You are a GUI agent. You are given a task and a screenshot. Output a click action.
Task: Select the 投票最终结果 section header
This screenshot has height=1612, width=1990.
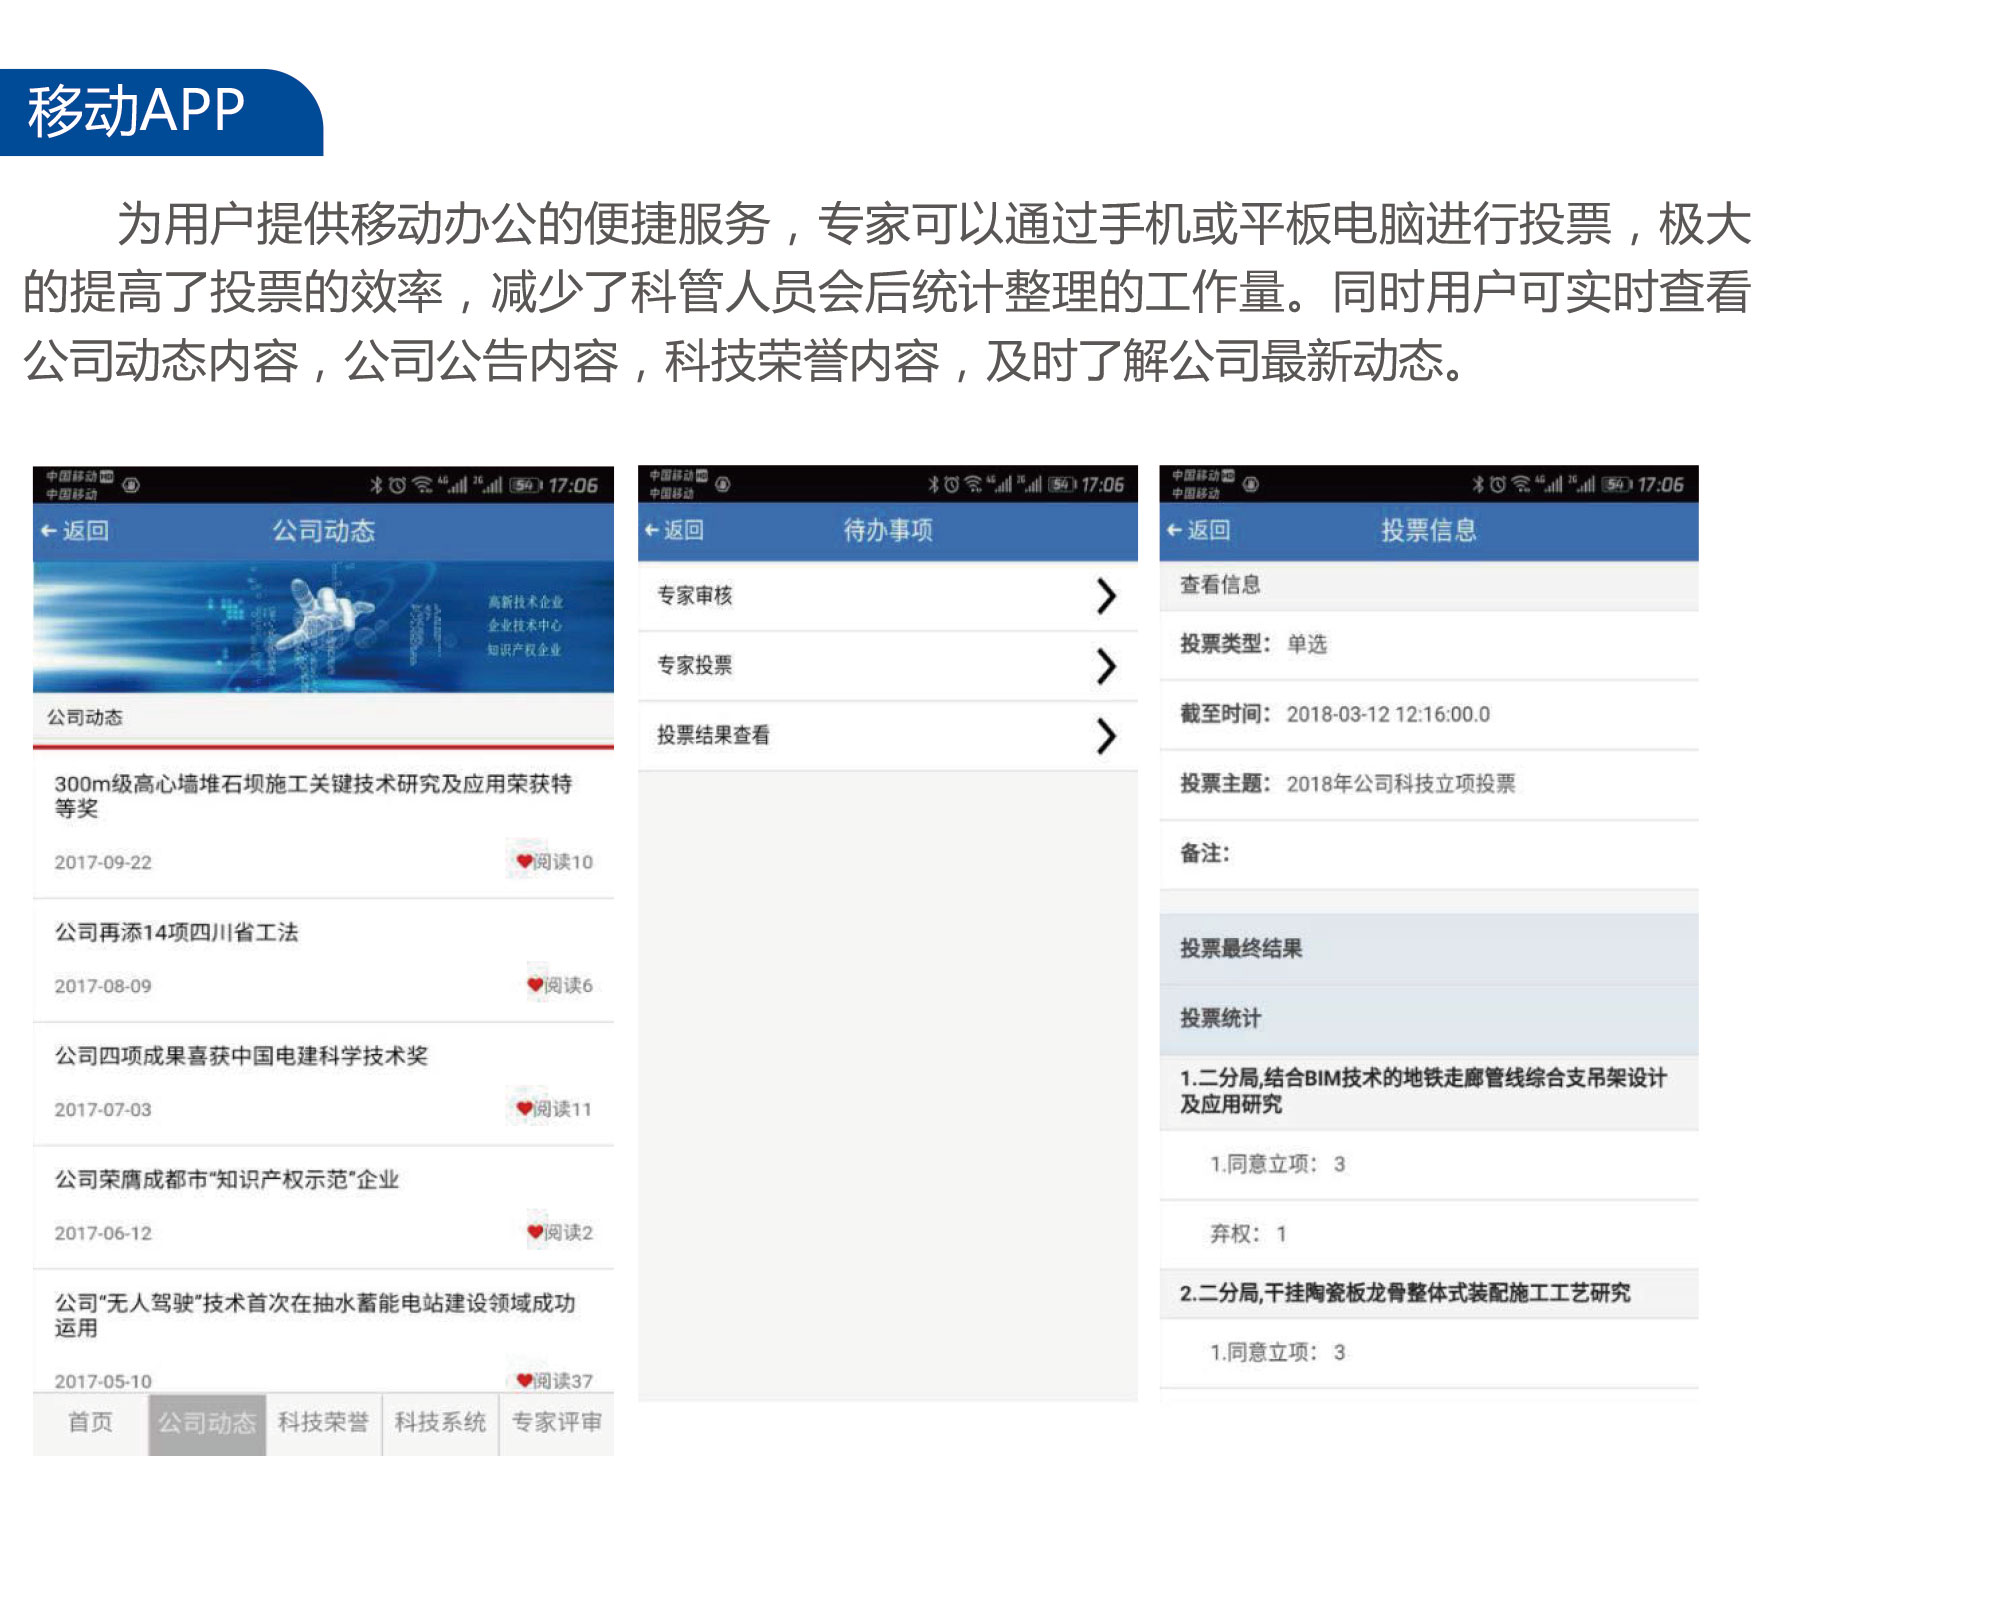point(1241,948)
